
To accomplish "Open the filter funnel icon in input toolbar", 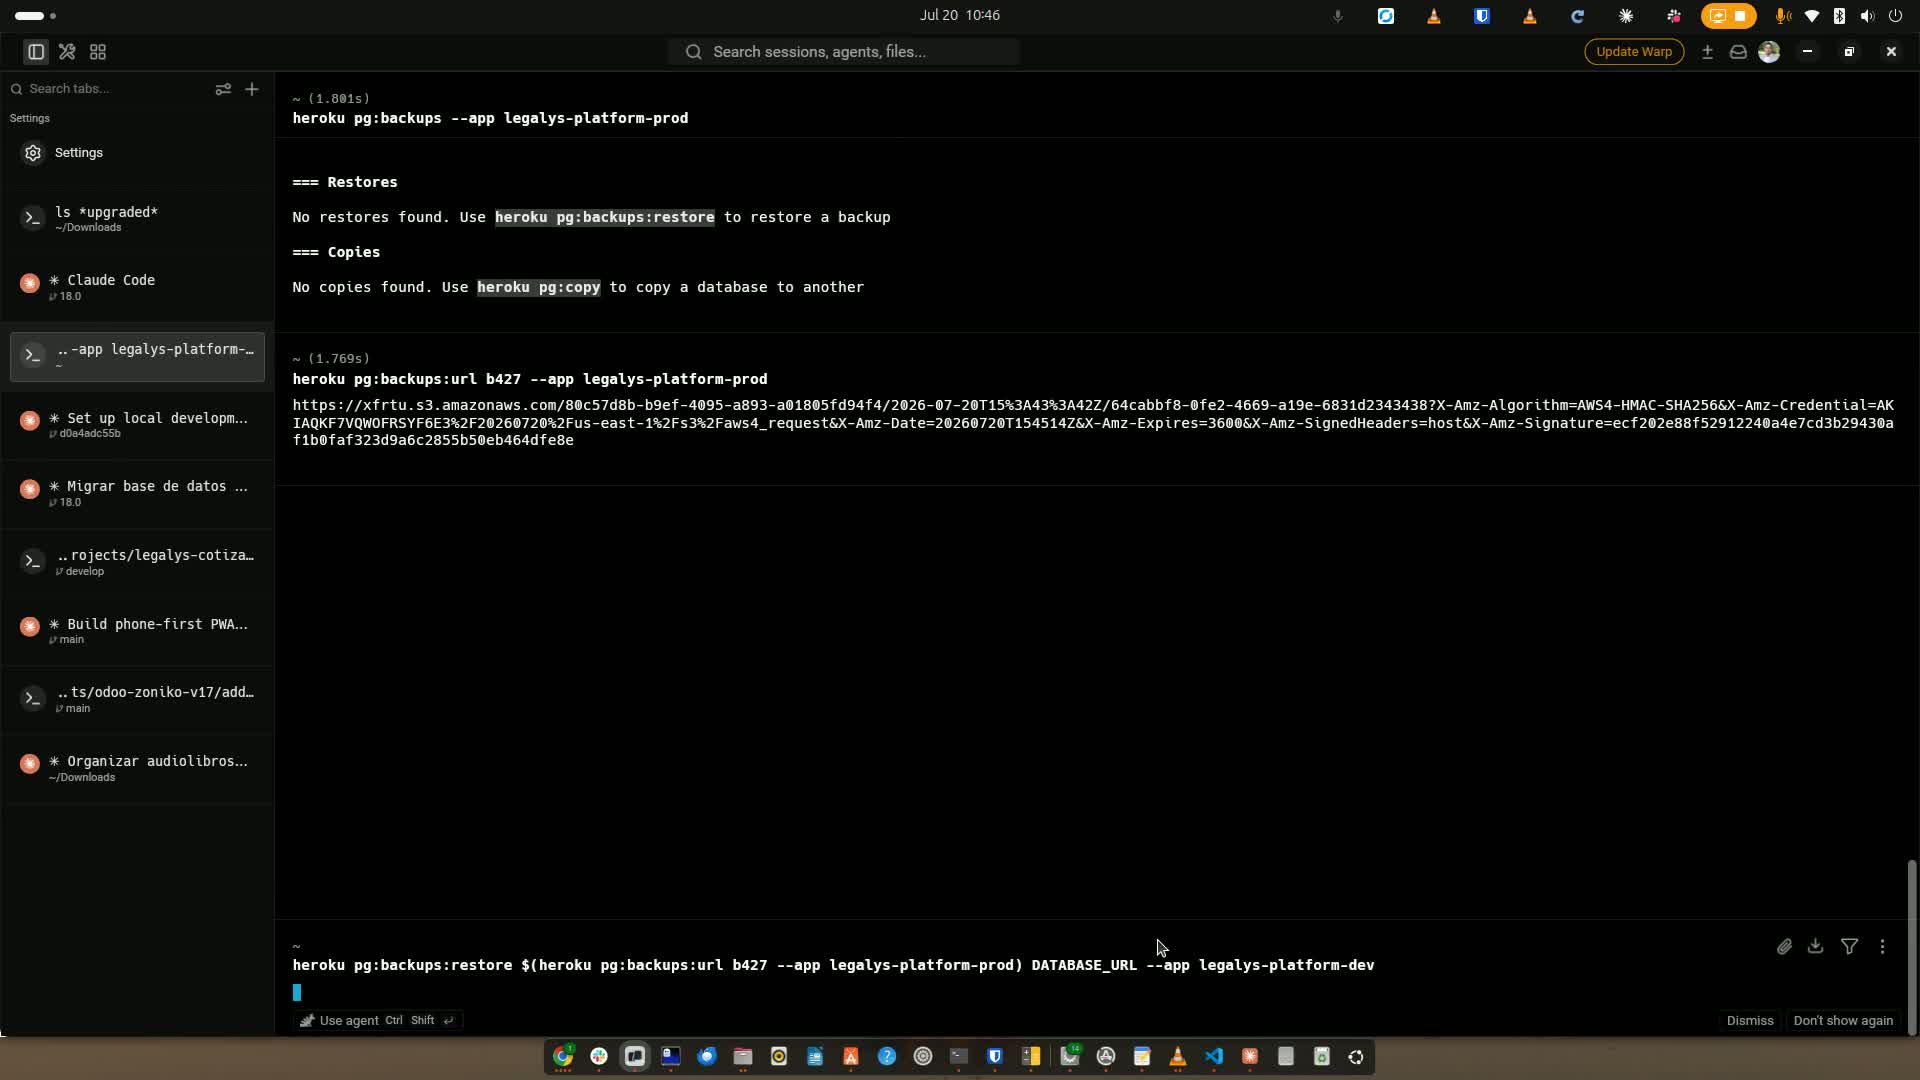I will coord(1849,946).
